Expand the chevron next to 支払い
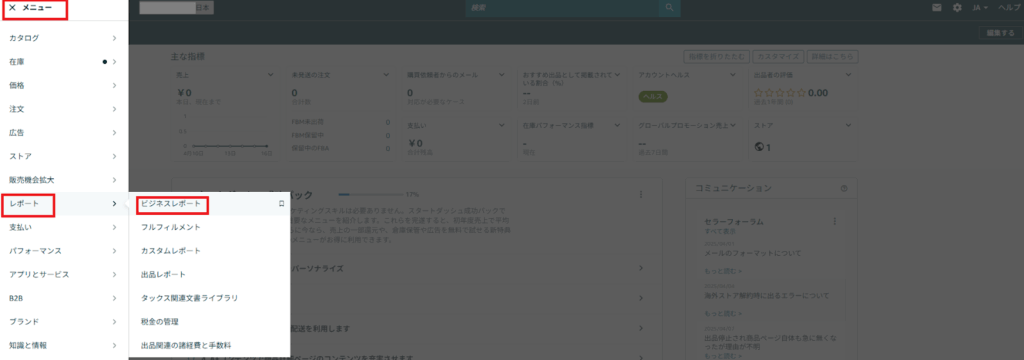Screen dimensions: 1024x360 pyautogui.click(x=114, y=227)
